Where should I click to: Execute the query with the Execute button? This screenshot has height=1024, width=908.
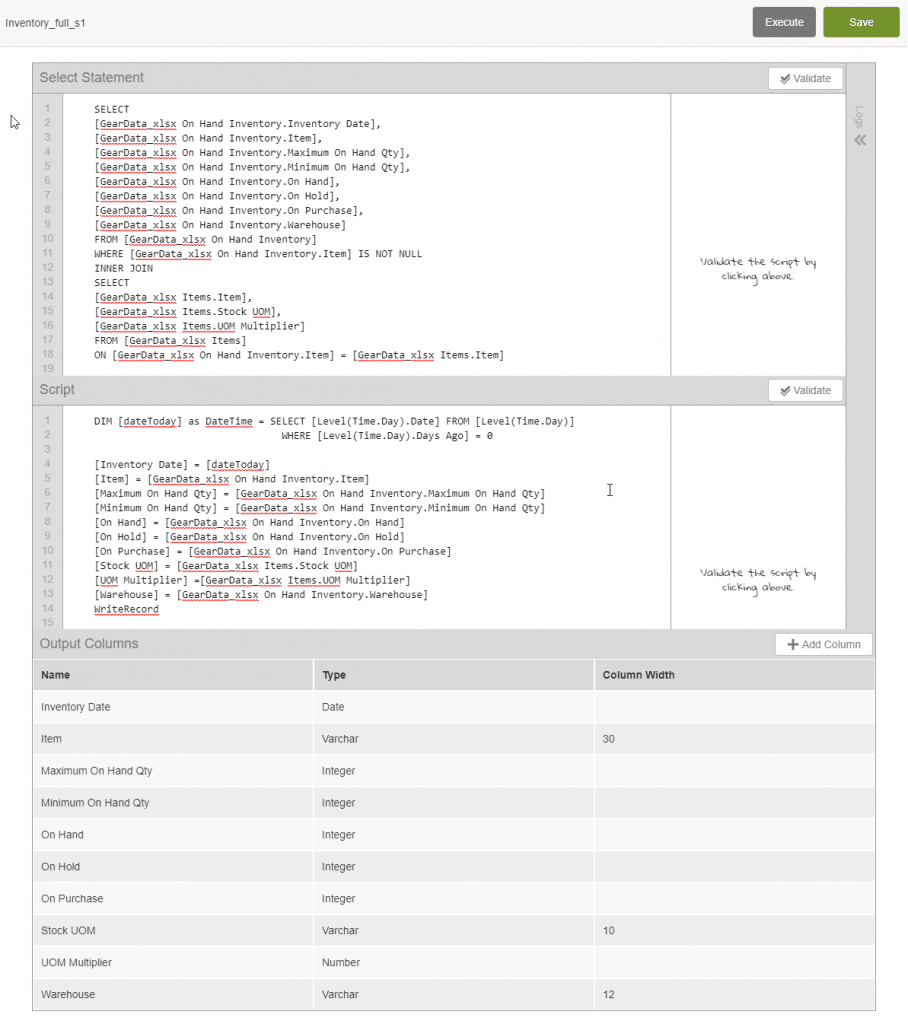click(x=784, y=22)
